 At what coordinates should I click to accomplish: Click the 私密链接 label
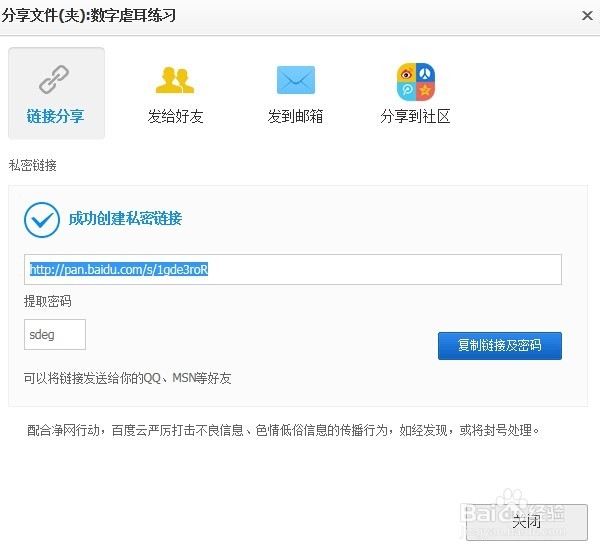(33, 165)
